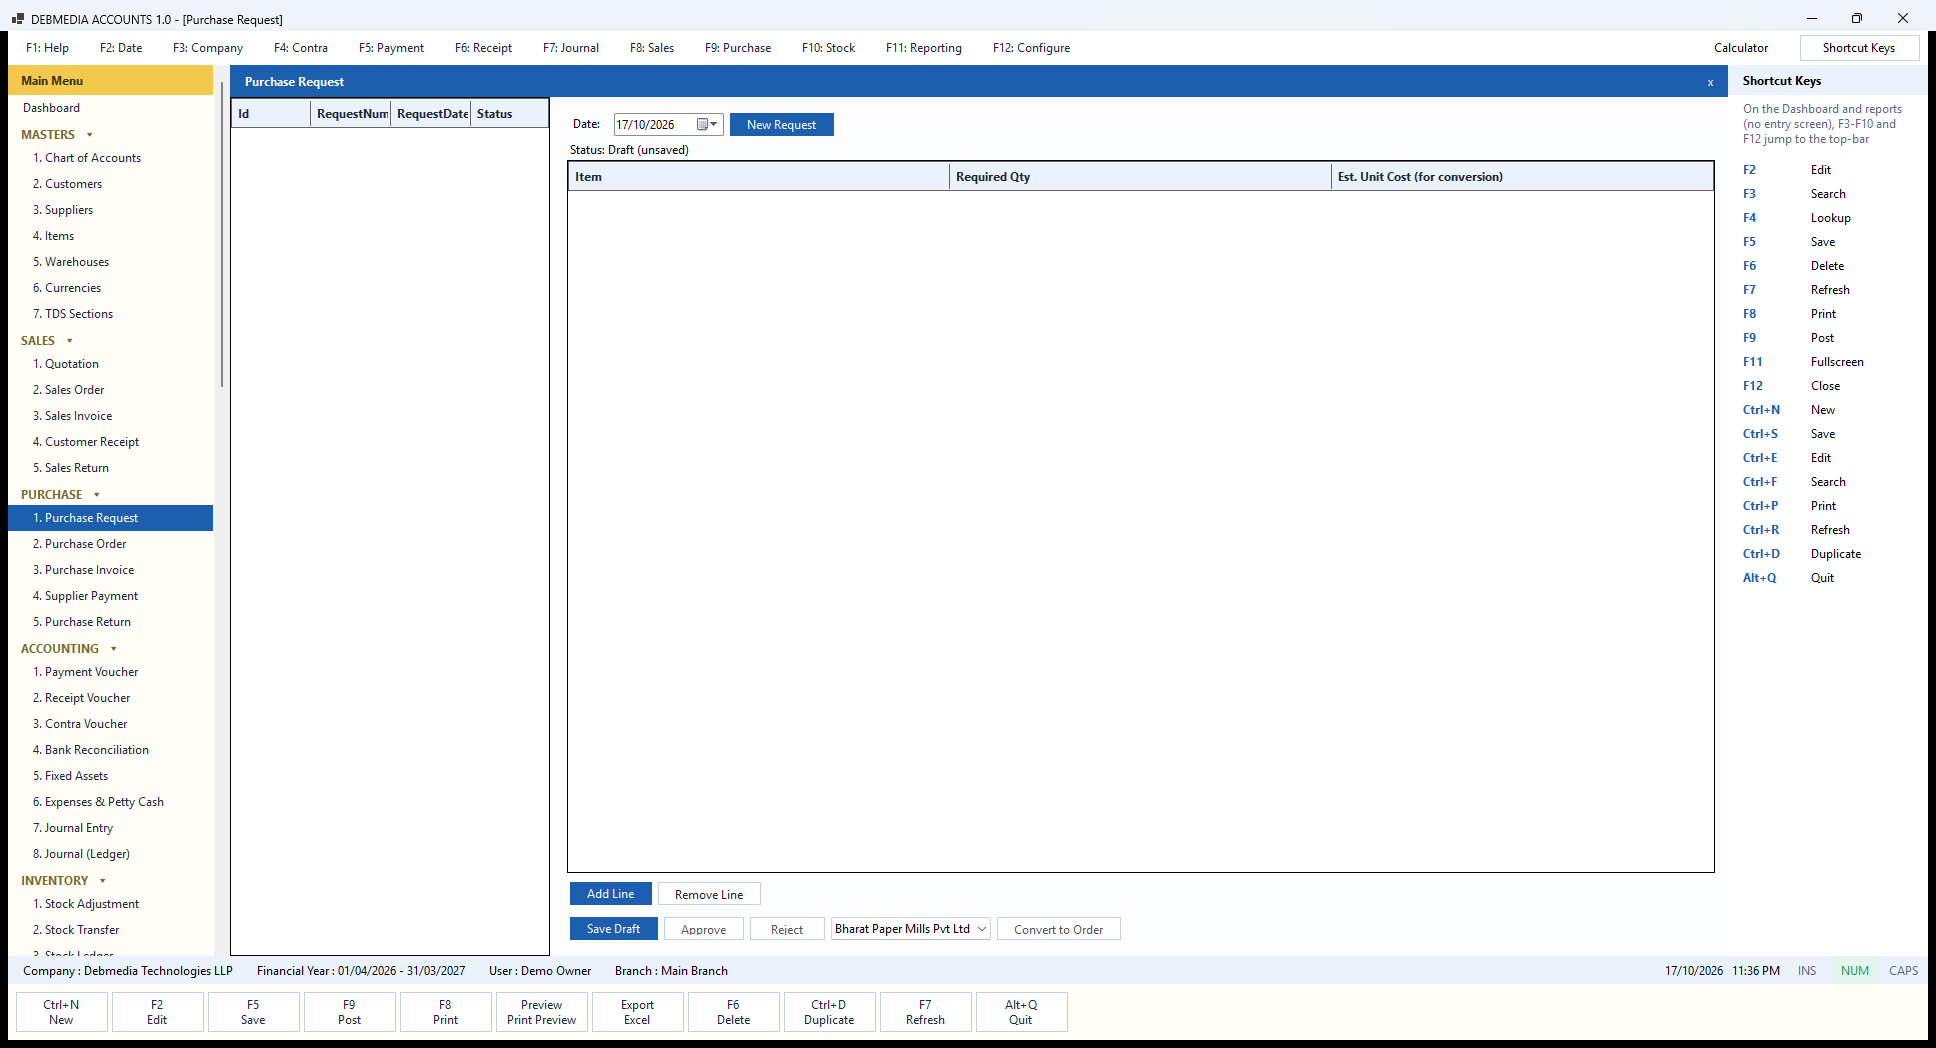The height and width of the screenshot is (1048, 1936).
Task: Open Customers in the MASTERS list
Action: point(110,184)
